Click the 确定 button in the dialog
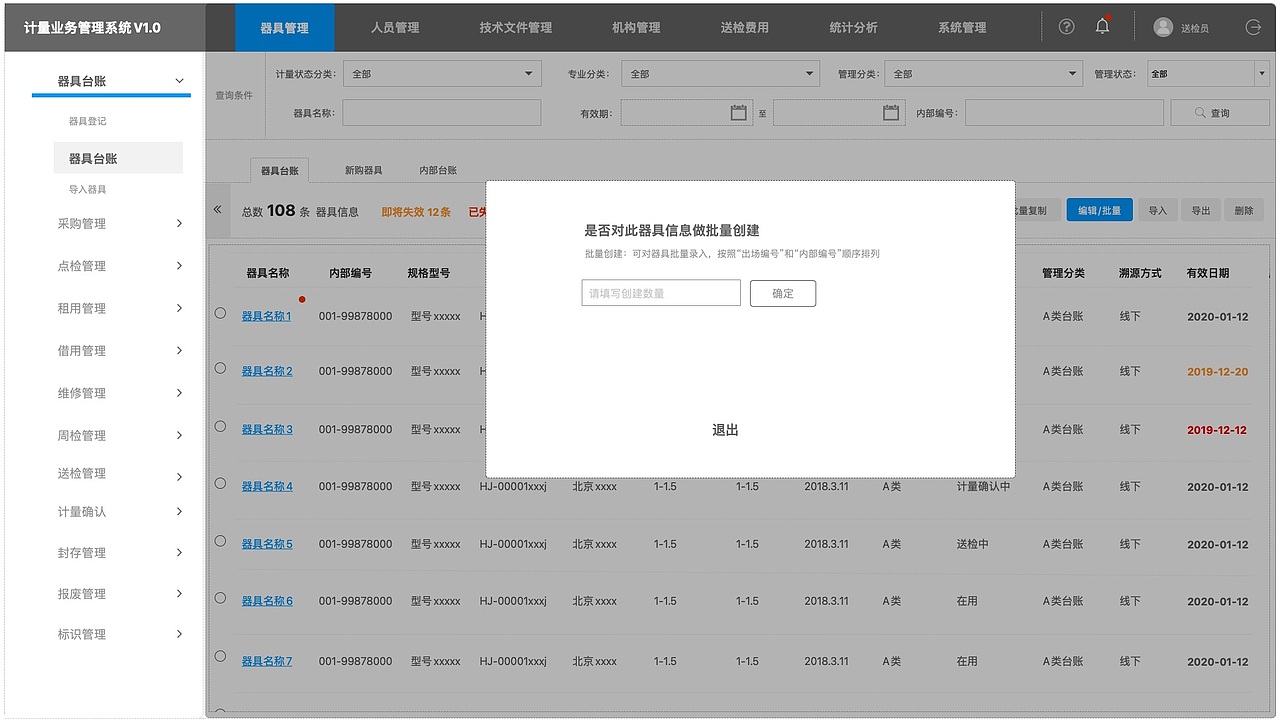Screen dimensions: 1280x722 [x=783, y=293]
